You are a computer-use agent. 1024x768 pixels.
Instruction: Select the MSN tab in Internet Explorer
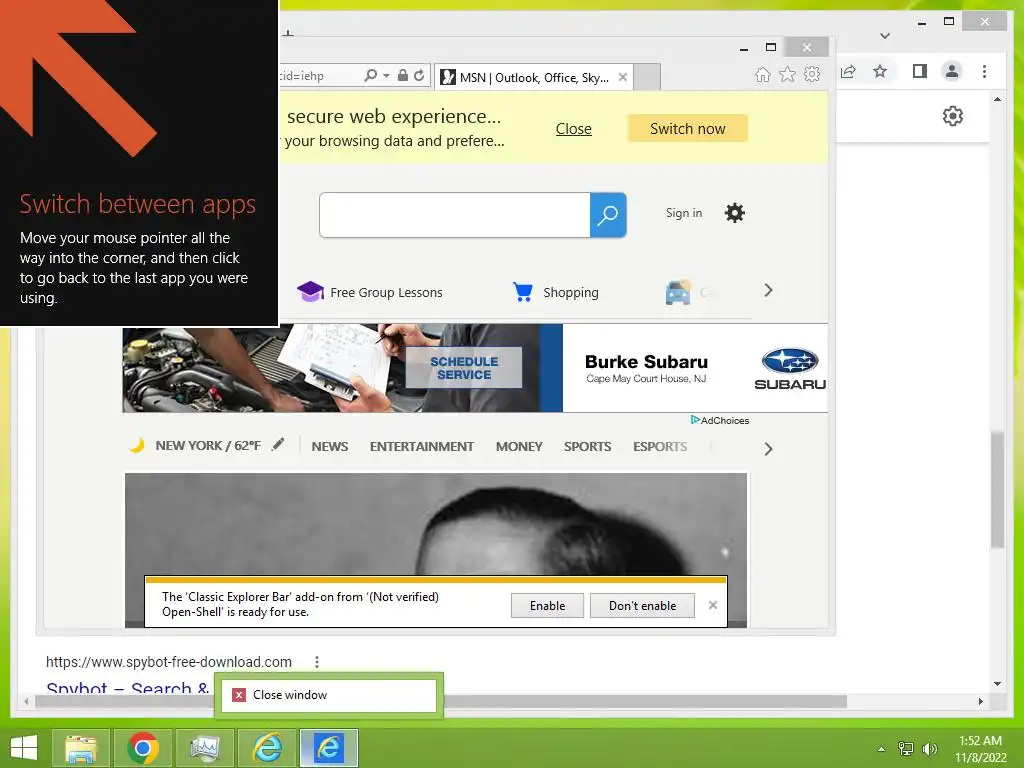(534, 78)
